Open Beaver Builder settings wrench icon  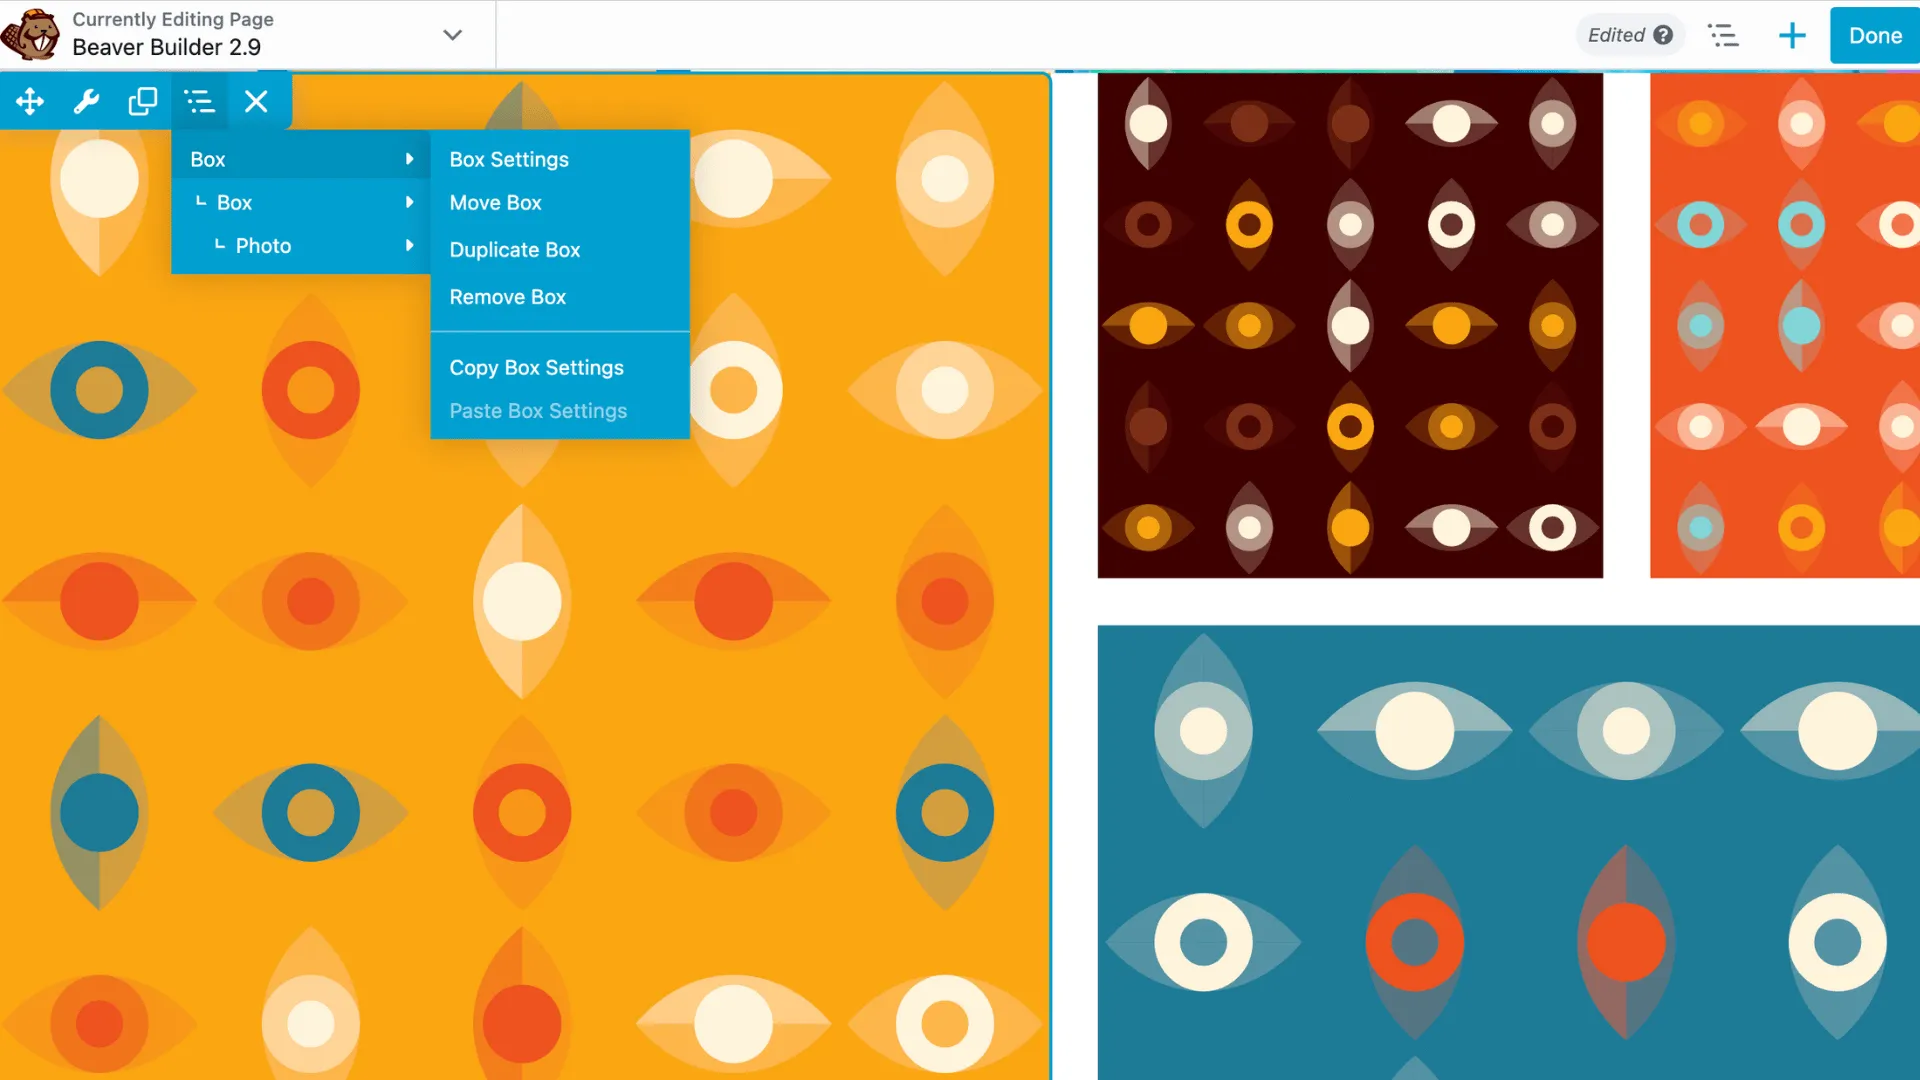click(x=86, y=102)
